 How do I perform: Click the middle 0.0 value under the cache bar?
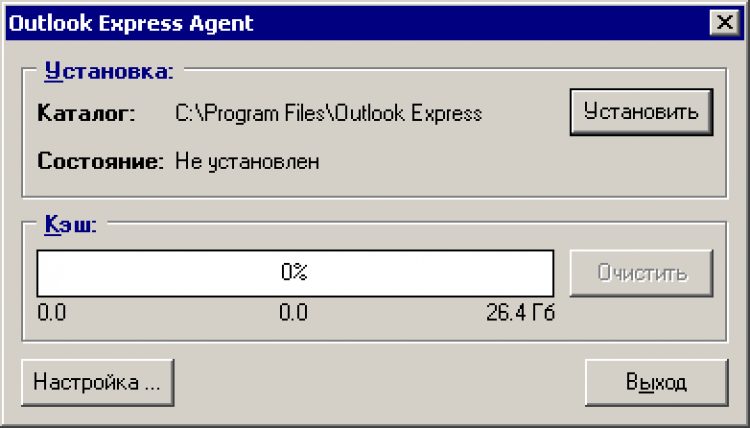293,313
